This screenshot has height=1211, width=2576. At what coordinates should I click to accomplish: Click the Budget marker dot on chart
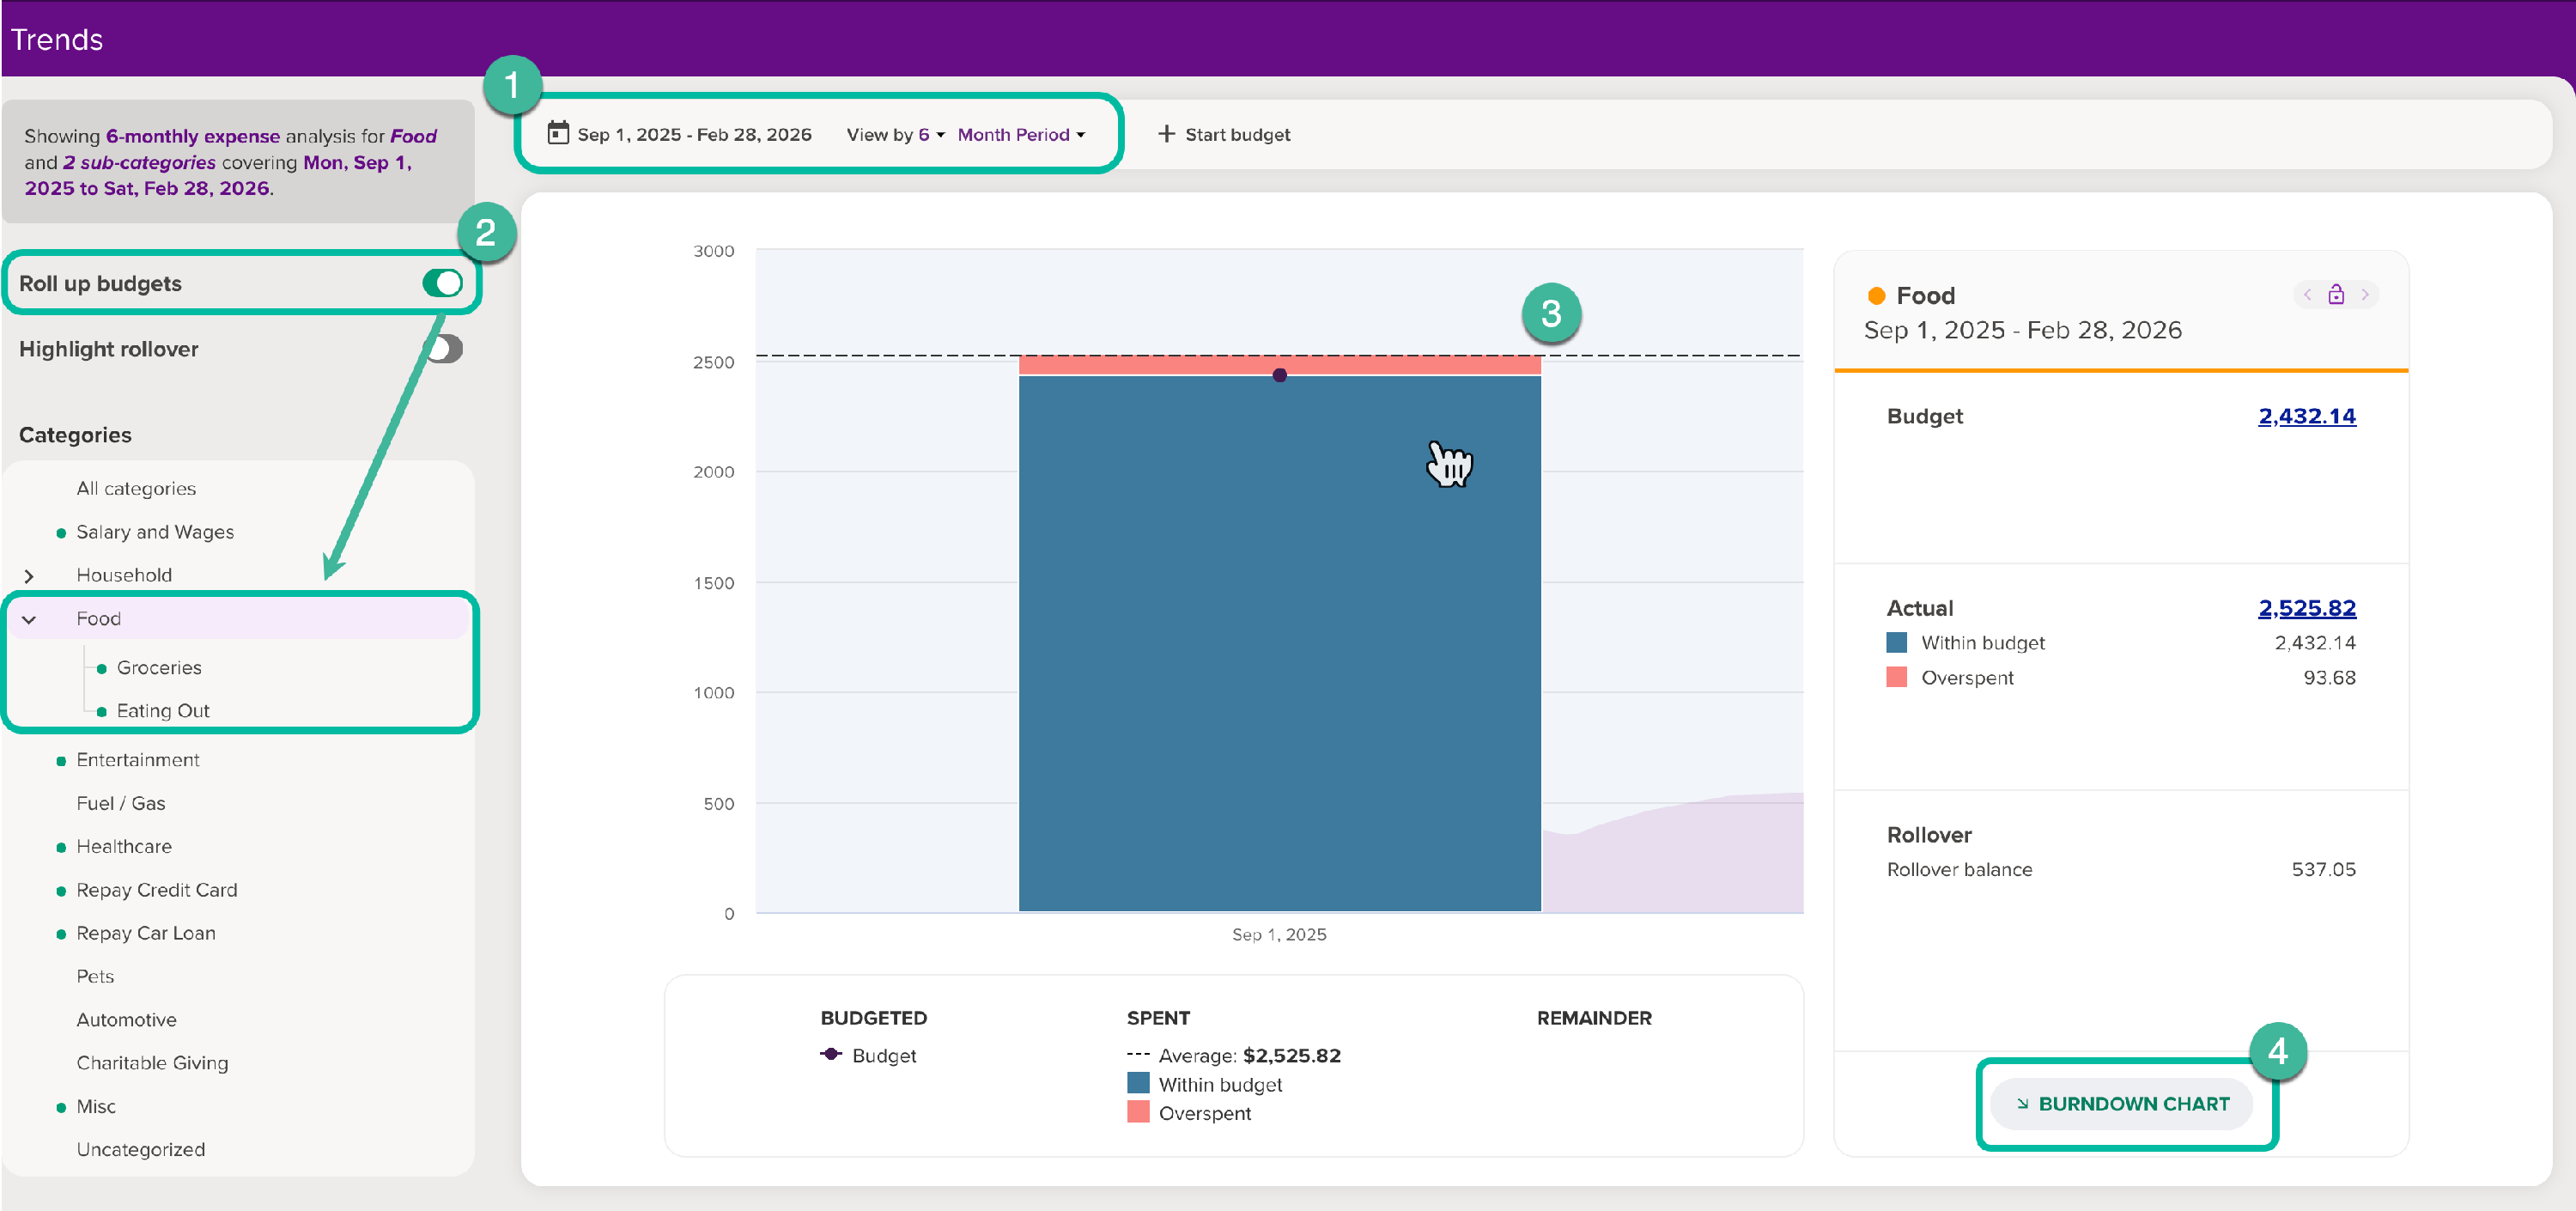tap(1279, 375)
